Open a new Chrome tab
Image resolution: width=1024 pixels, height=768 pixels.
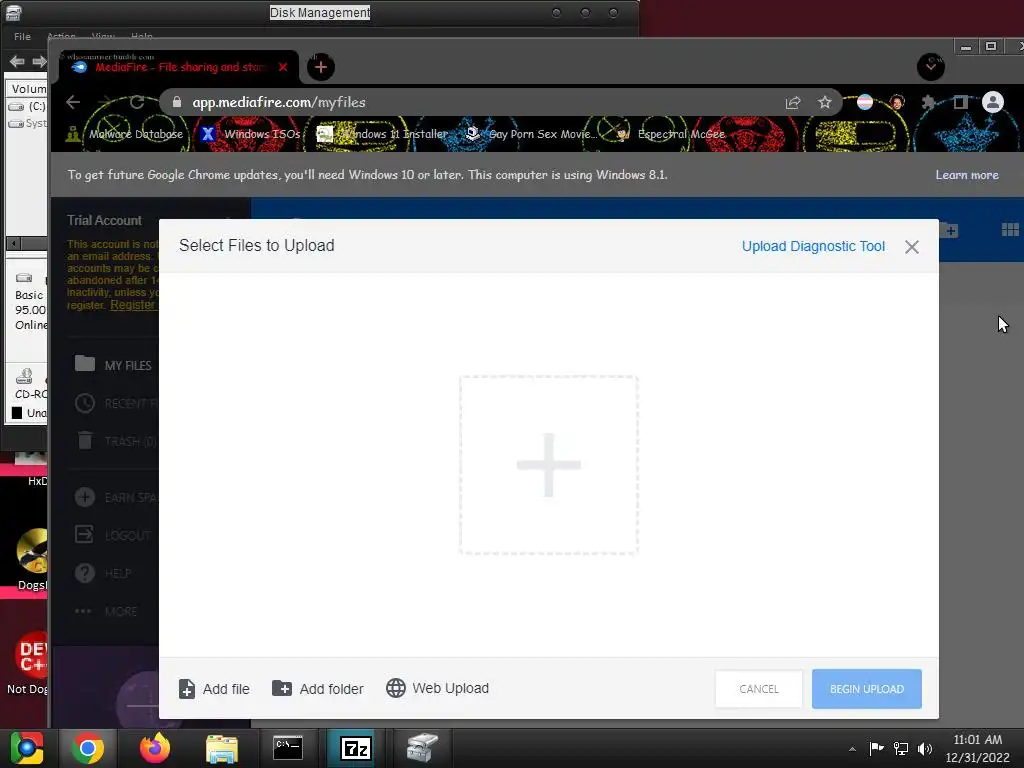[x=321, y=67]
